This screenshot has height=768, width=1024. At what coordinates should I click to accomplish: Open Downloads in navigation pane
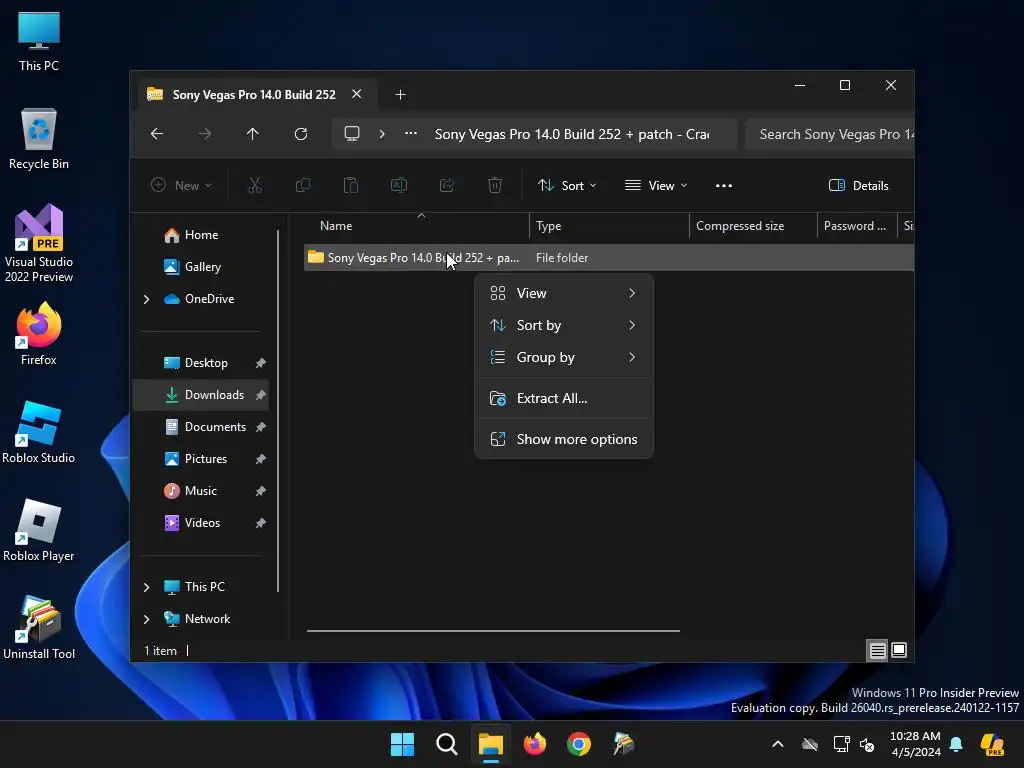point(200,395)
